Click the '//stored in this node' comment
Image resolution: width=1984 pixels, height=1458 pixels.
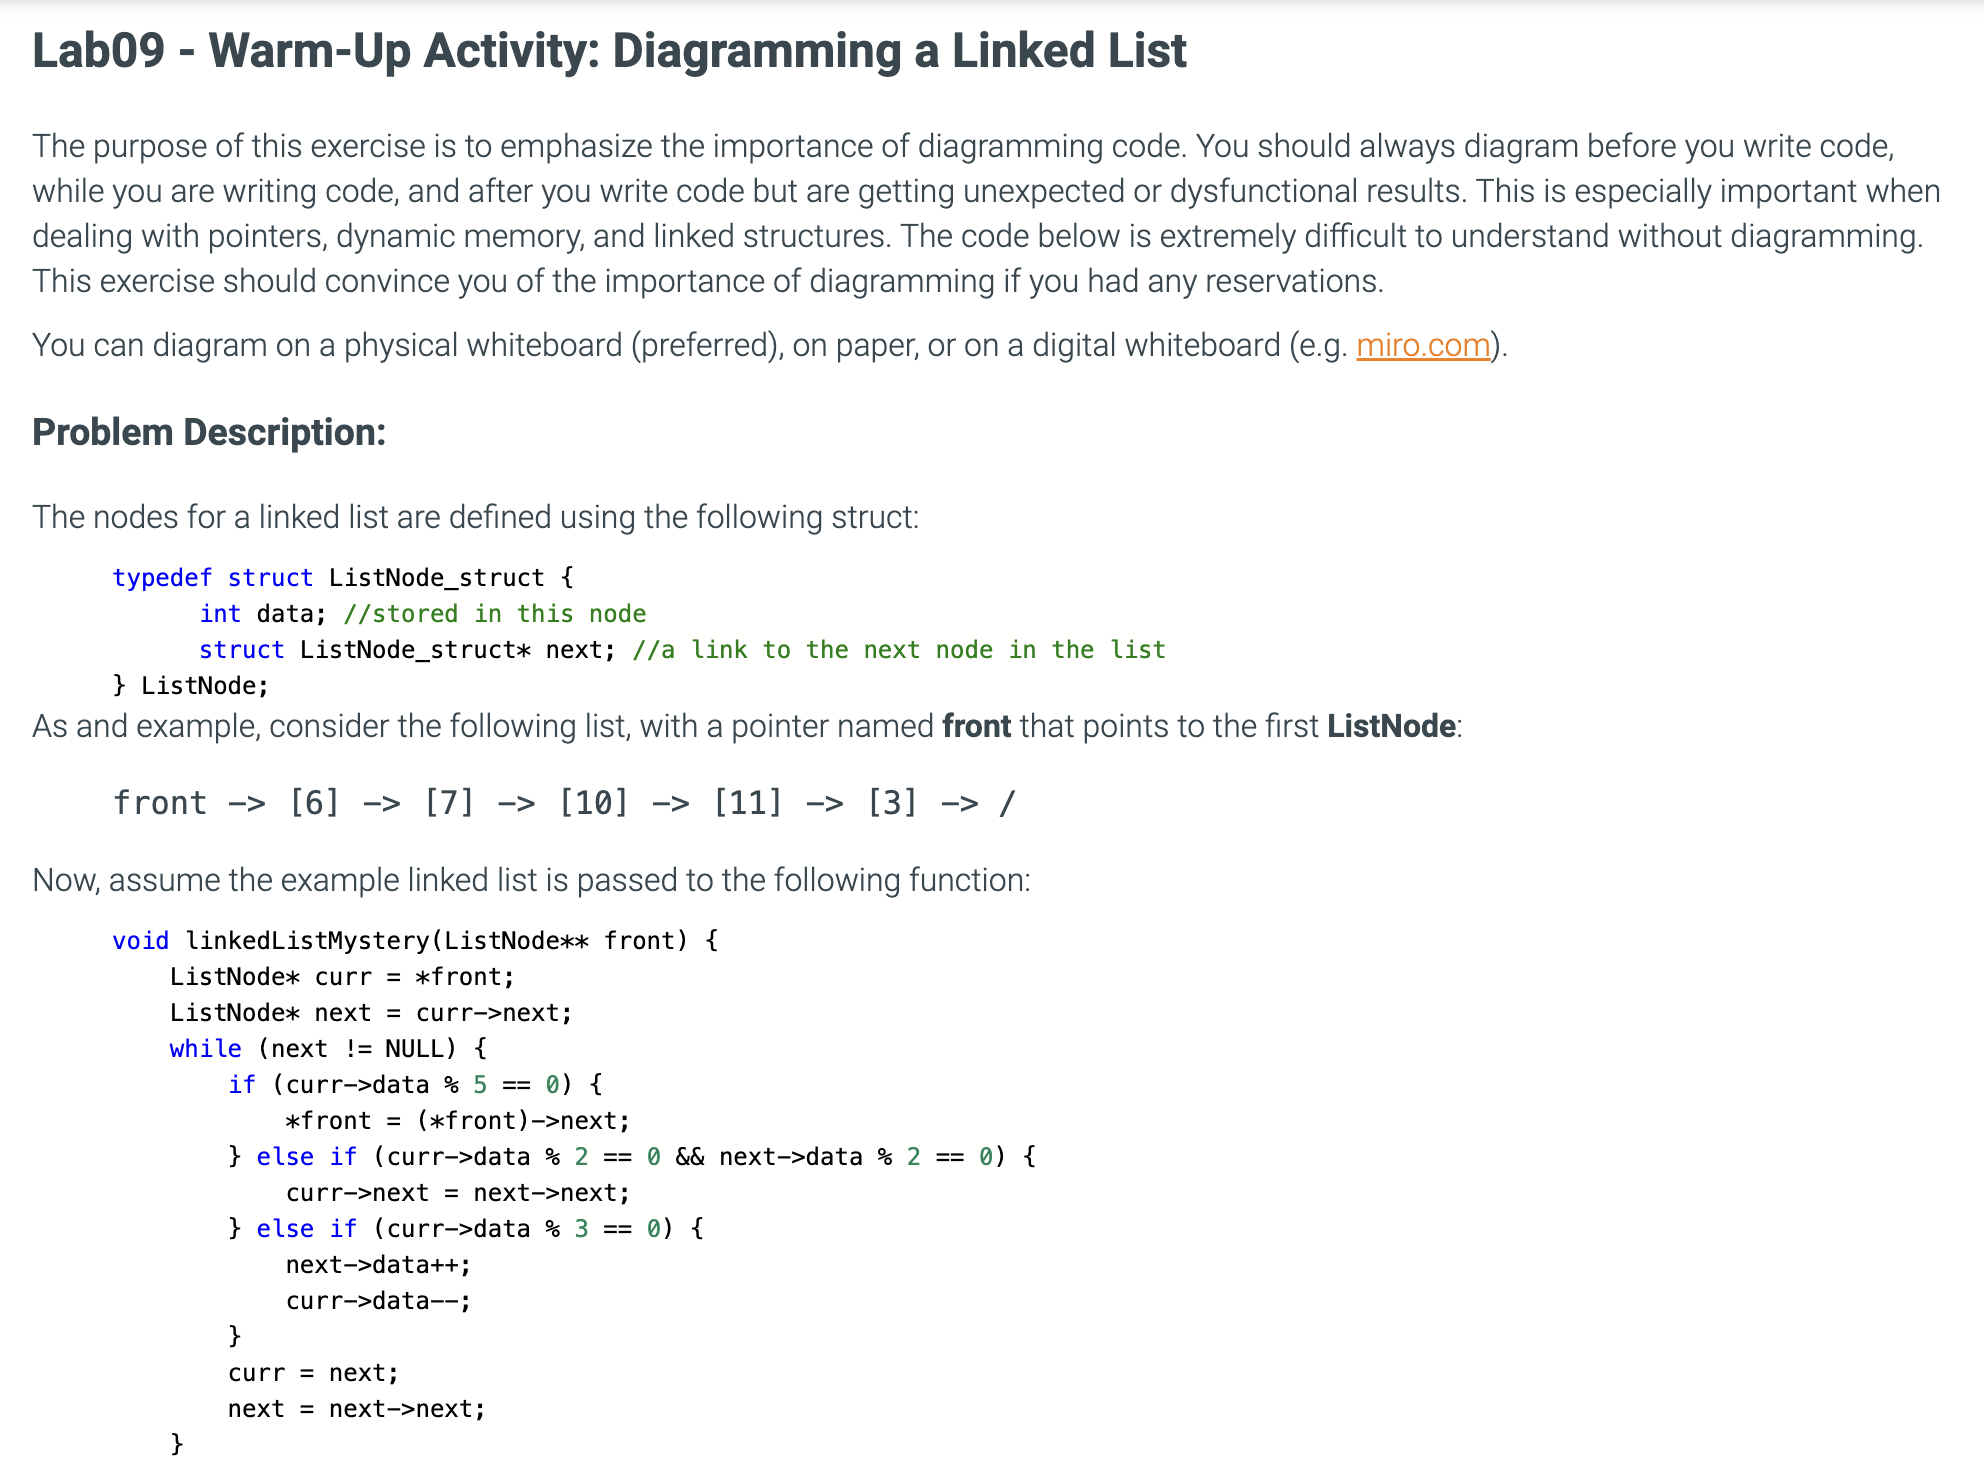[494, 614]
